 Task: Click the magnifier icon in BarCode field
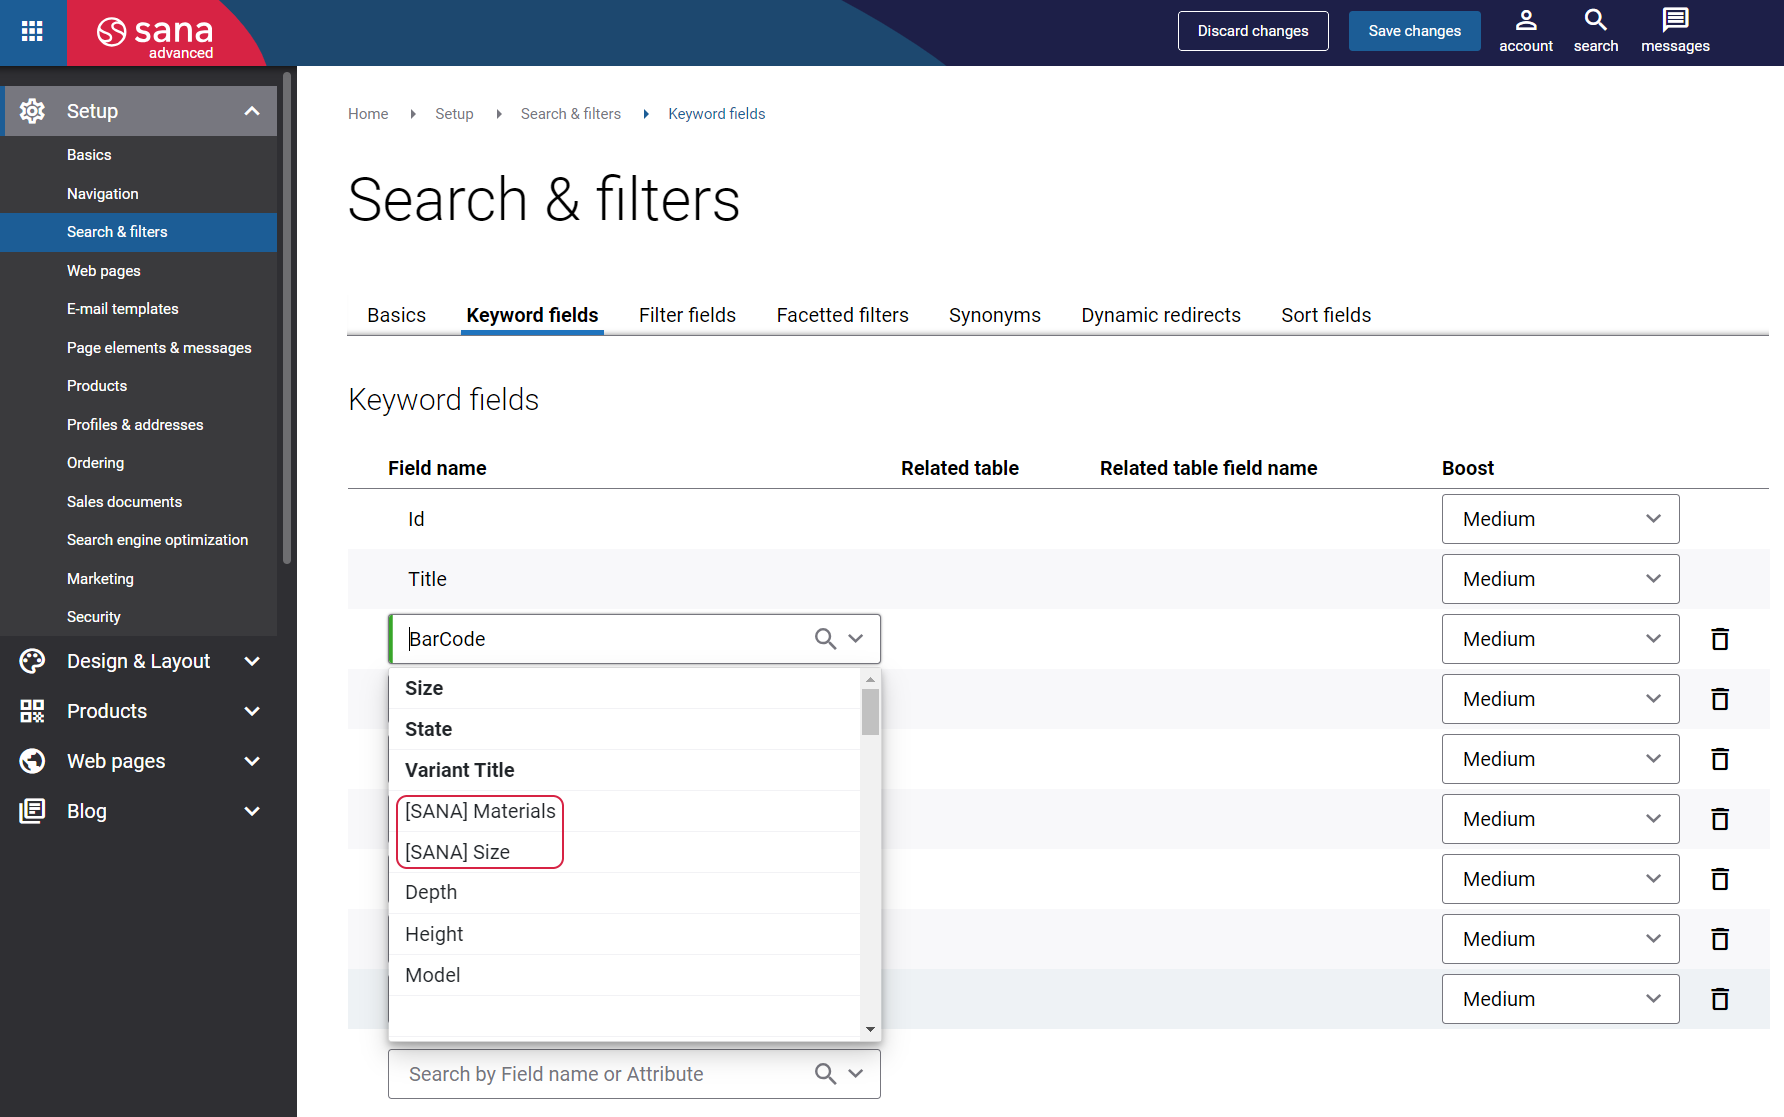825,639
